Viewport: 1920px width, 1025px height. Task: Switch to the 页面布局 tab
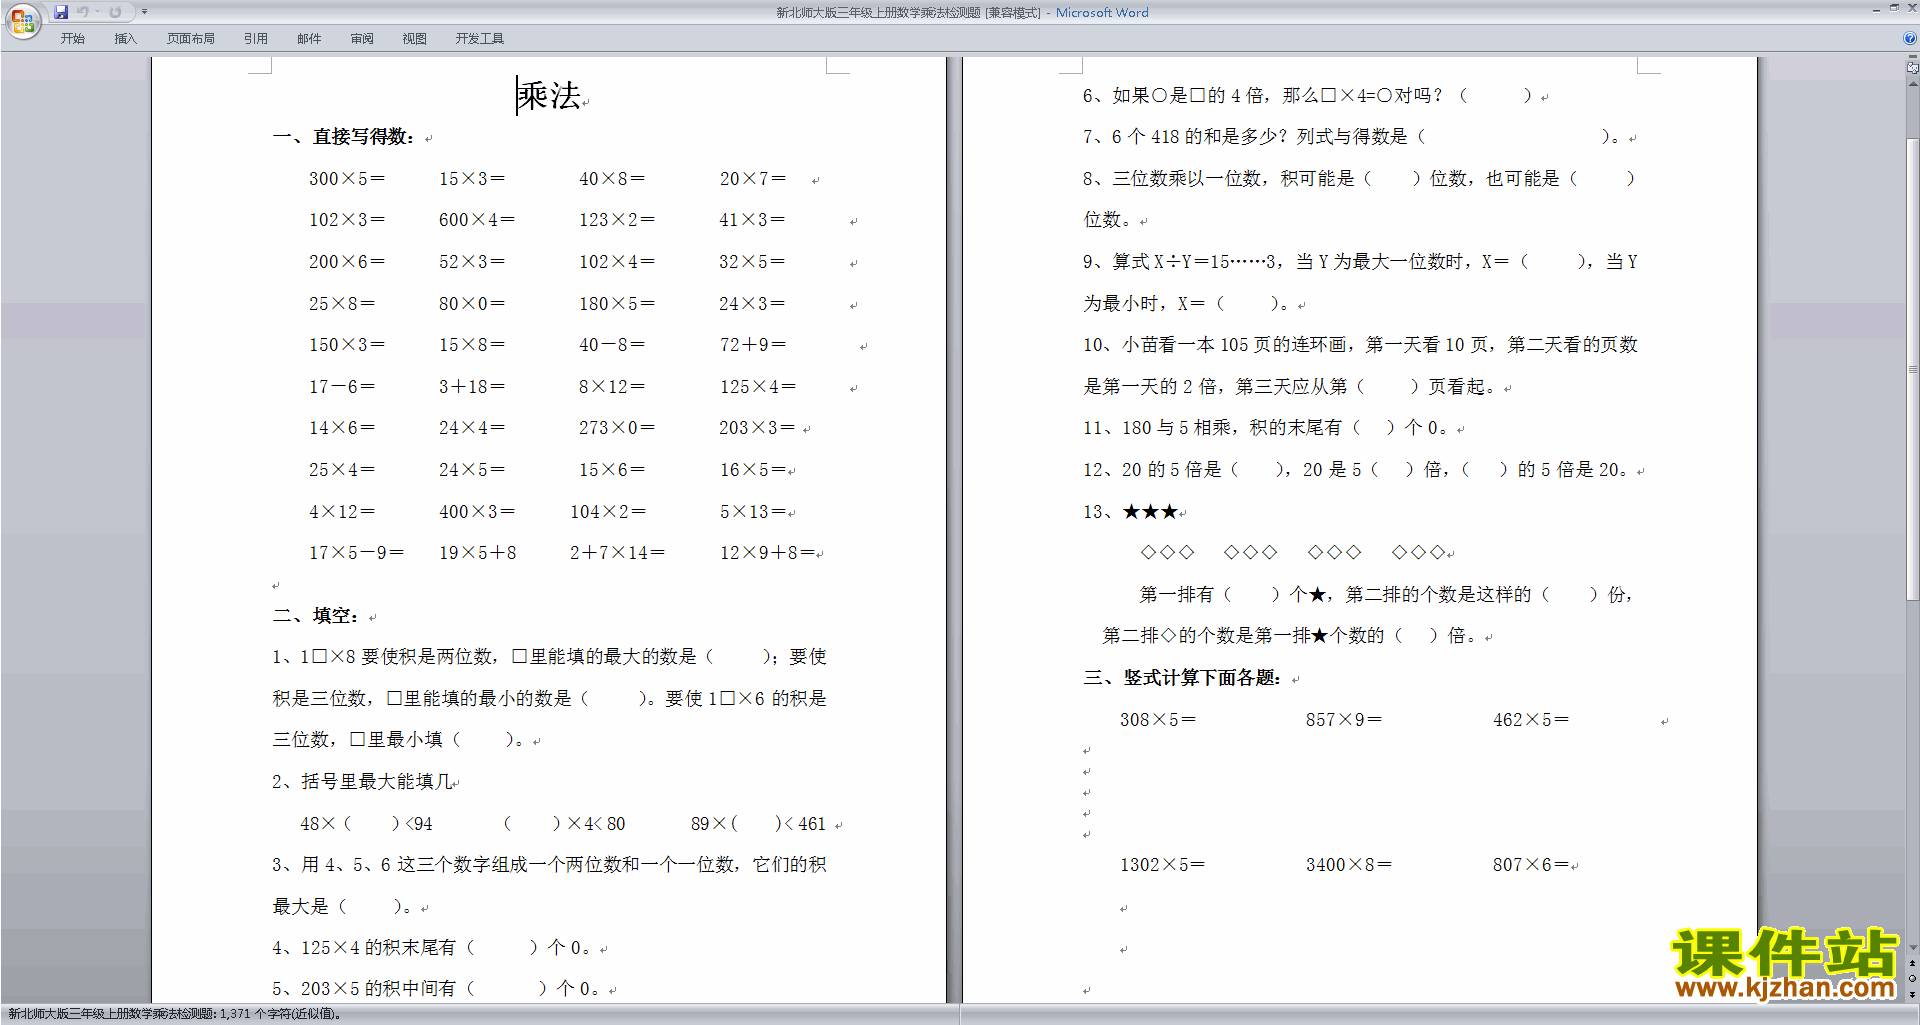click(191, 38)
